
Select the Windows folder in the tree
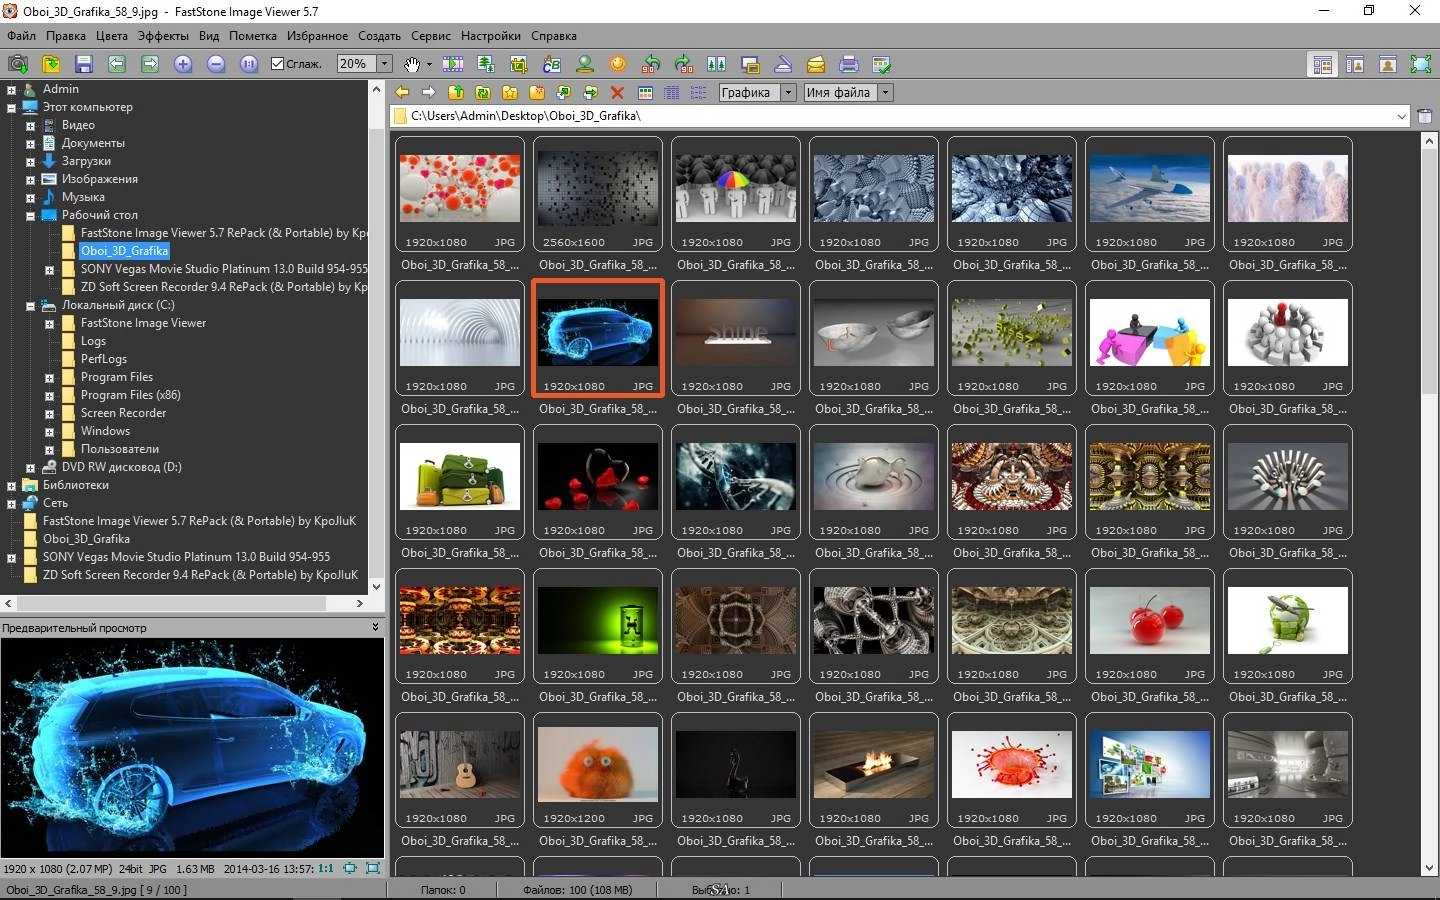(105, 431)
